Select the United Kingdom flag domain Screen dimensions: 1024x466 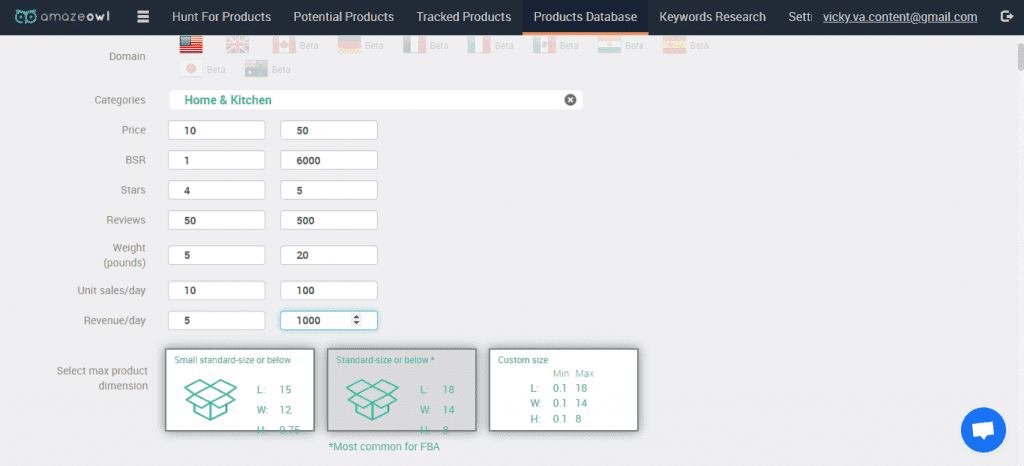(237, 45)
